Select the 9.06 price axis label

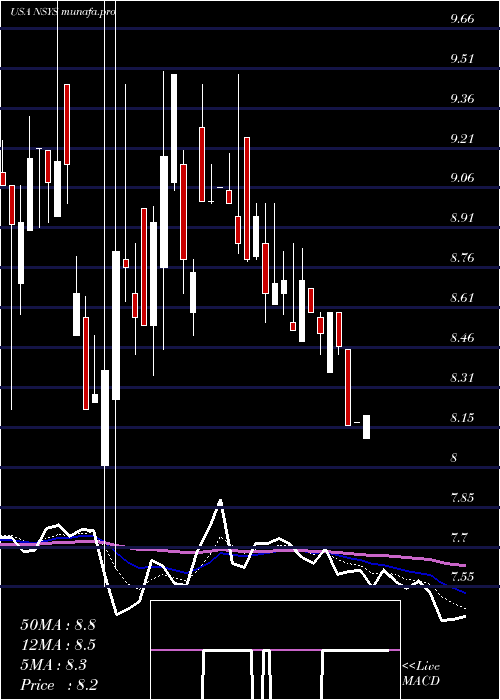(x=462, y=178)
